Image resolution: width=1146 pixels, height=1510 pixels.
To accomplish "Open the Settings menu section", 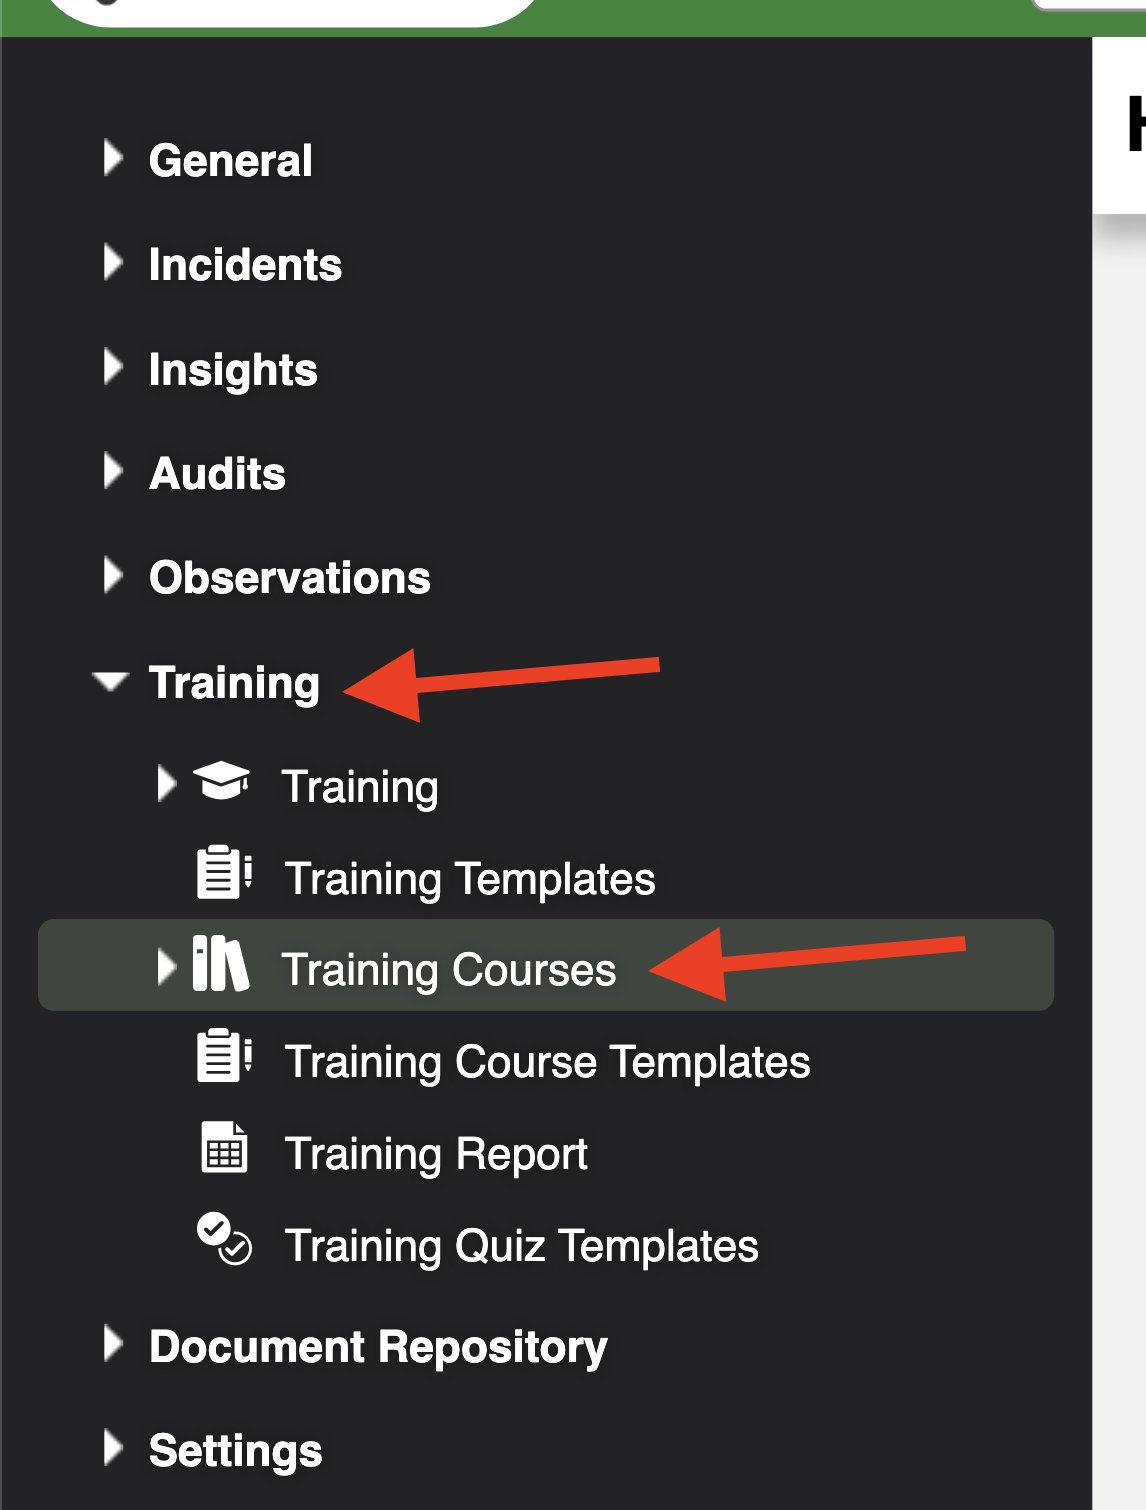I will point(236,1451).
